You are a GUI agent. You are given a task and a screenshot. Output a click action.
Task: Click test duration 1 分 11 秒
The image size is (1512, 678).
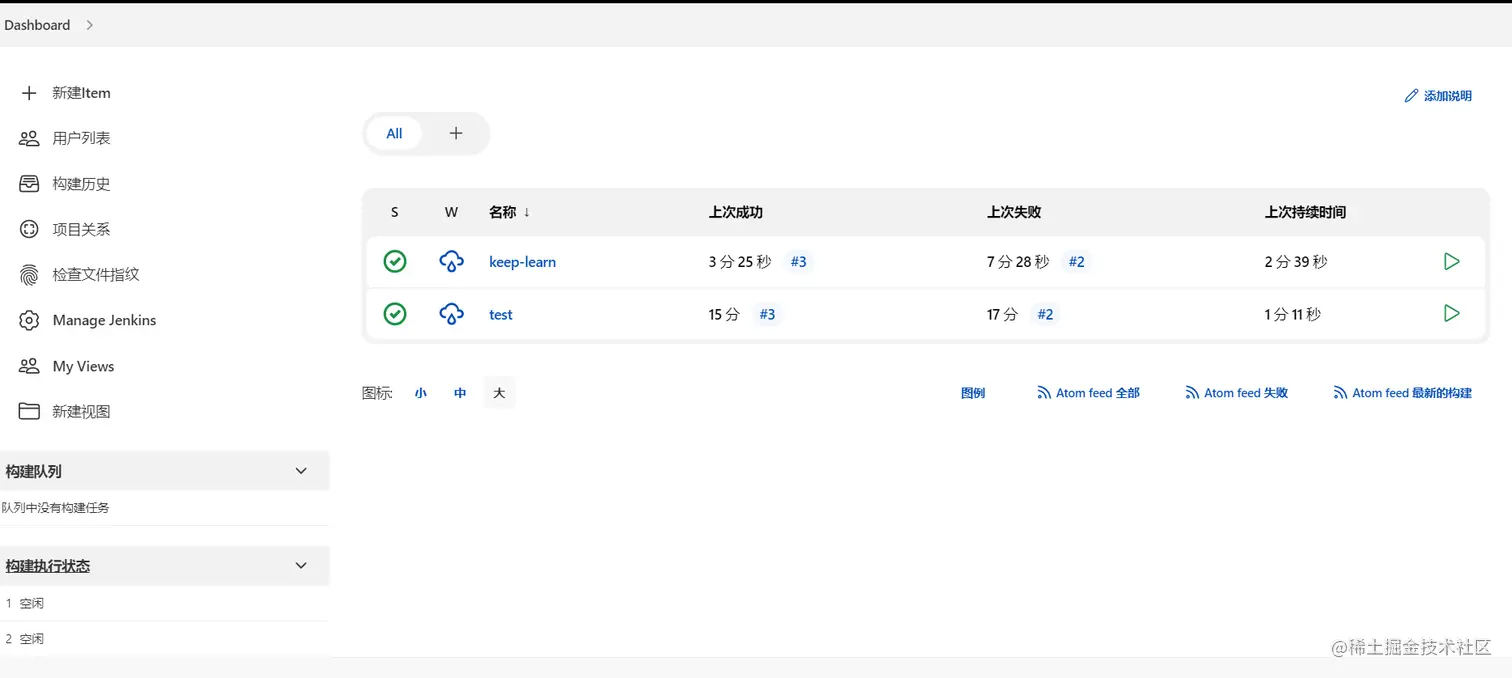coord(1293,314)
